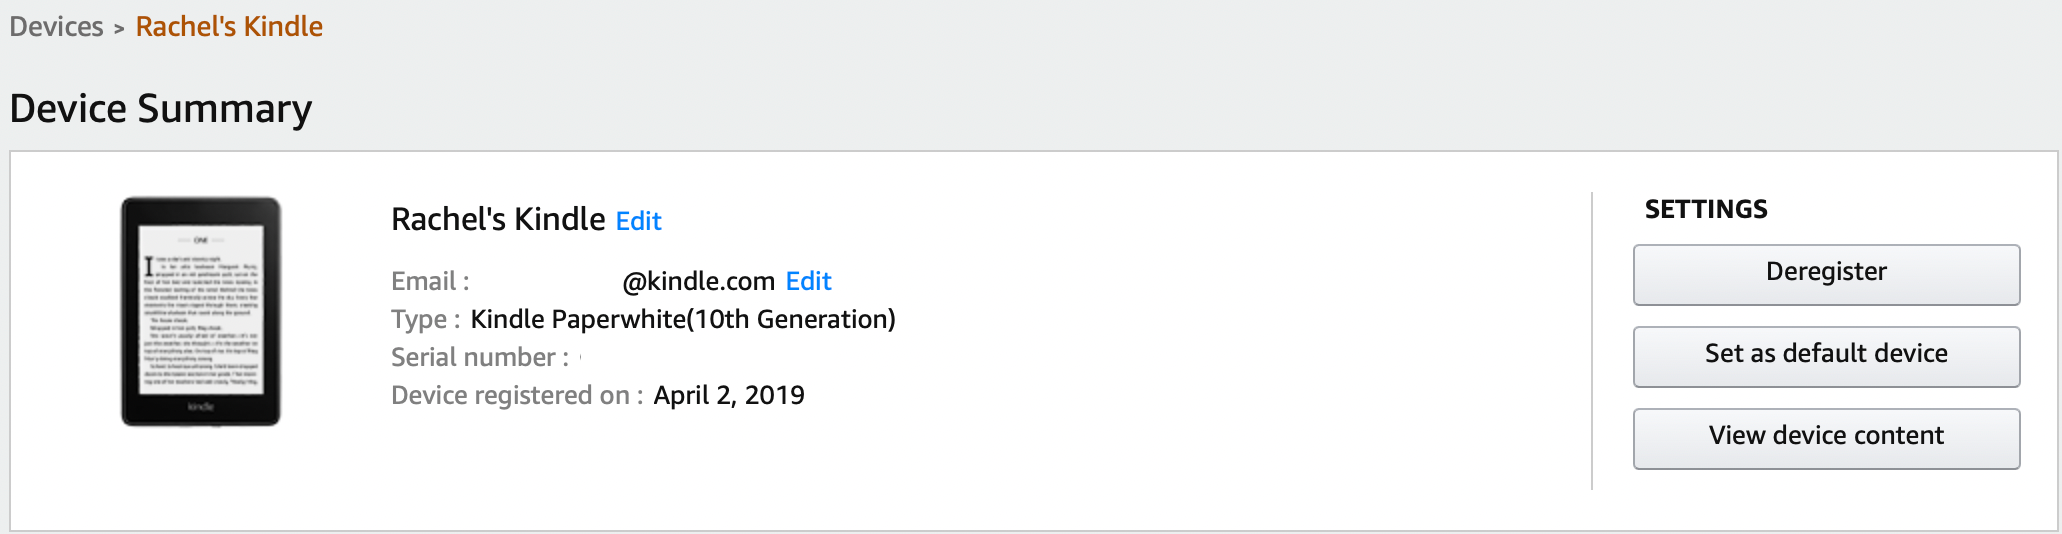This screenshot has width=2062, height=534.
Task: Set this Kindle as default device
Action: tap(1826, 356)
